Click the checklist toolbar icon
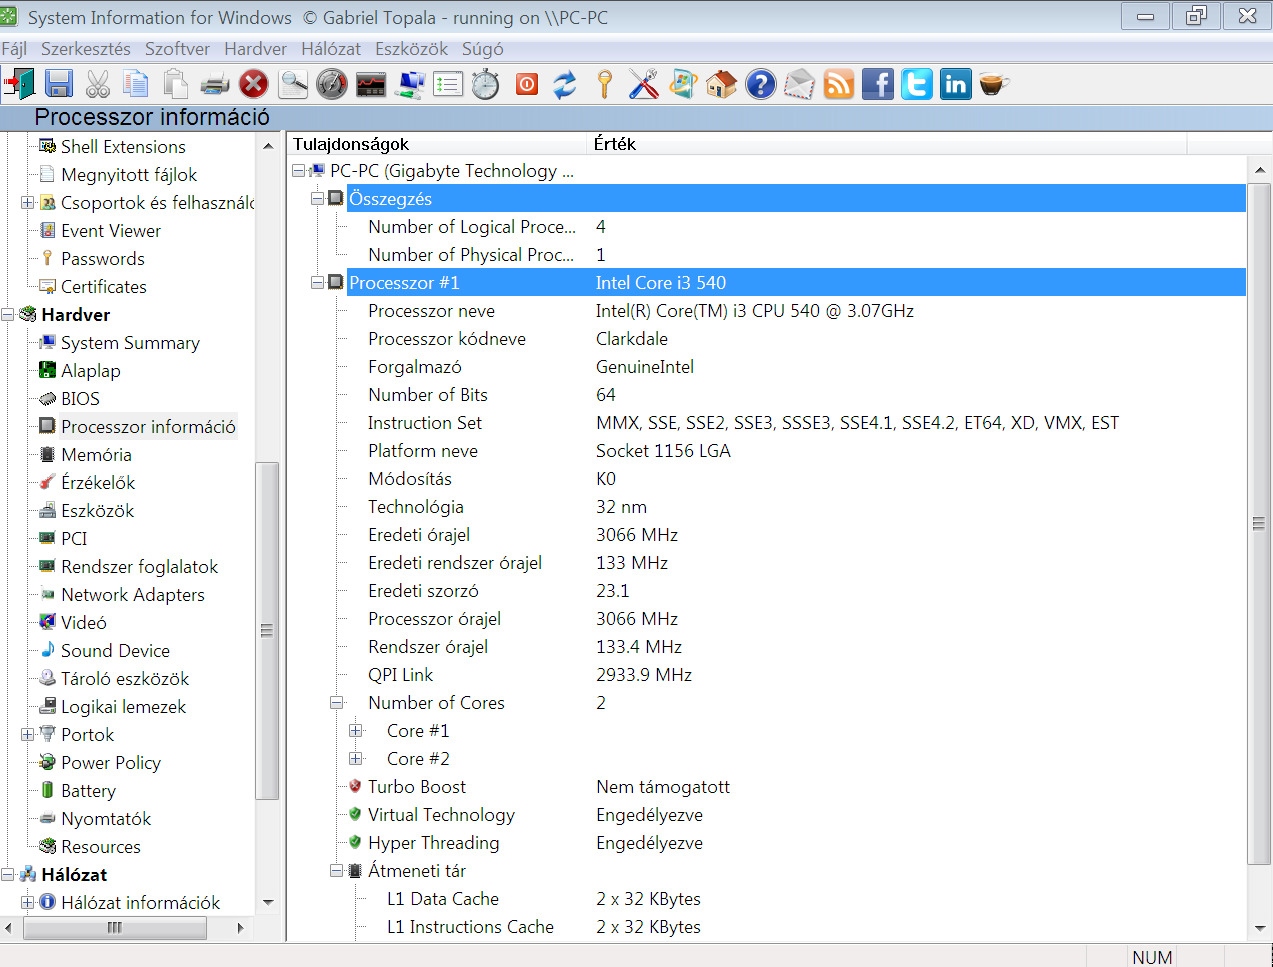 (448, 85)
